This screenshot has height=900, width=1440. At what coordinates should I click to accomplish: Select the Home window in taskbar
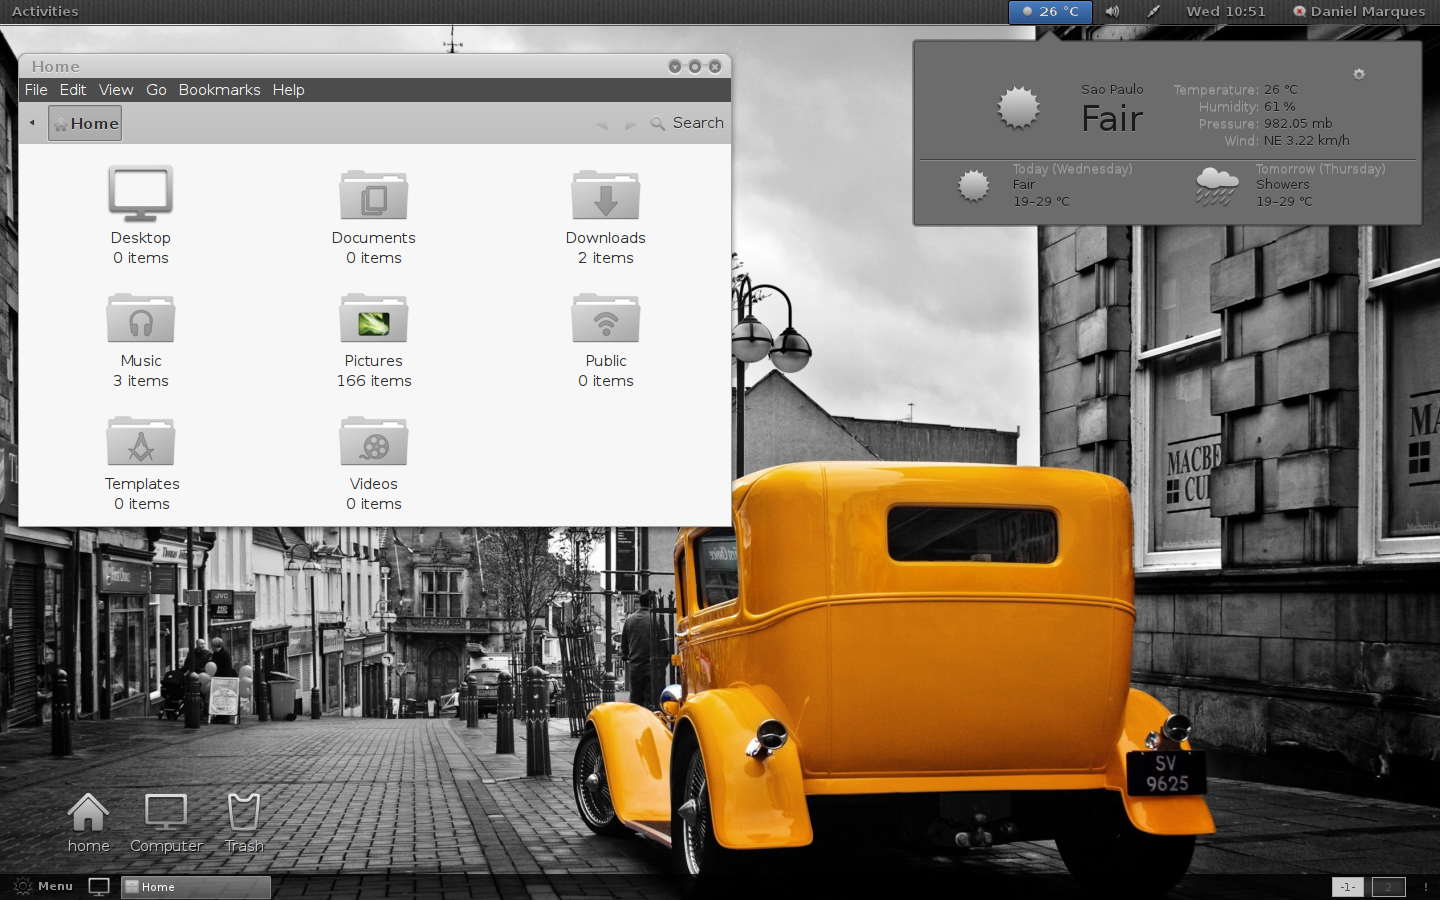coord(196,887)
